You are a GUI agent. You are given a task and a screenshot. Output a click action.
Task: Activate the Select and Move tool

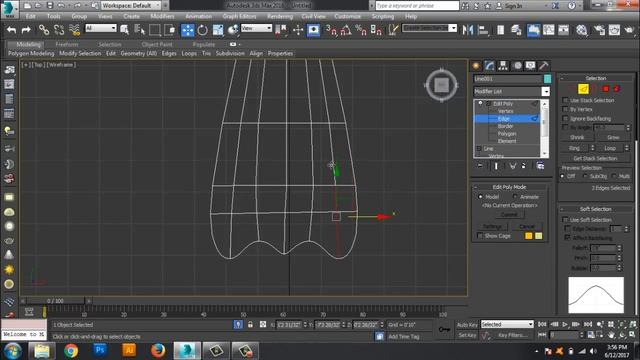pos(187,30)
